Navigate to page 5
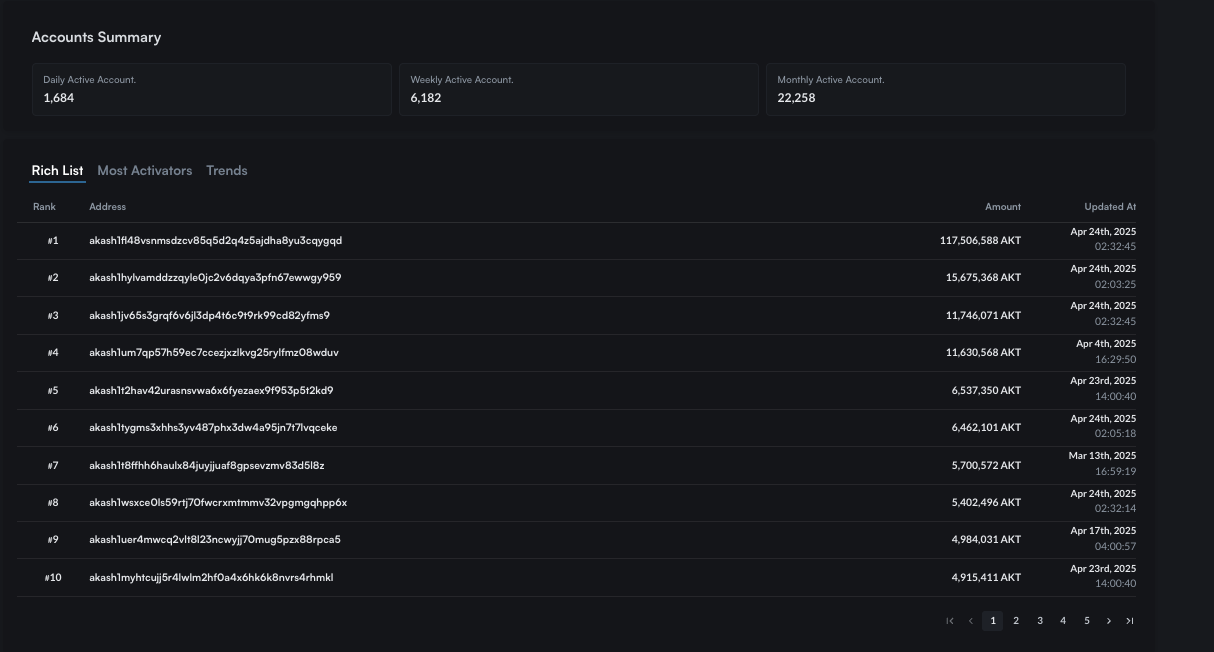This screenshot has height=652, width=1214. pyautogui.click(x=1087, y=621)
